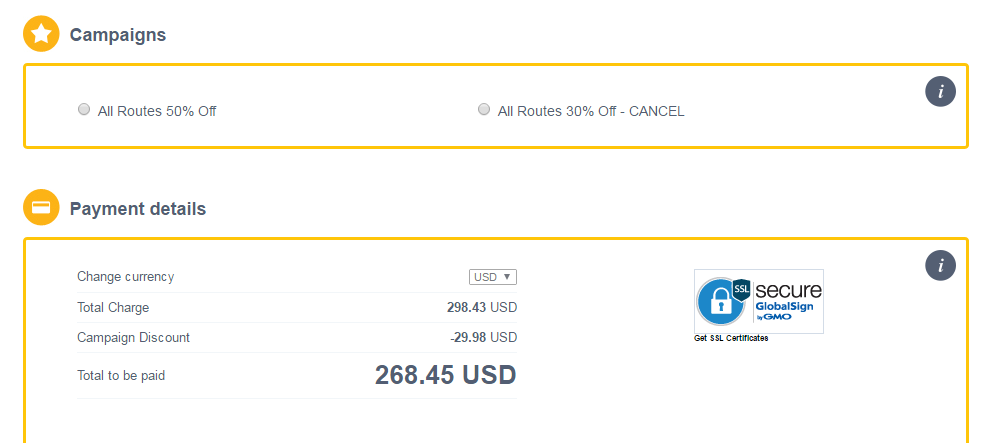
Task: Open the info icon in the Payment details box
Action: [x=940, y=265]
